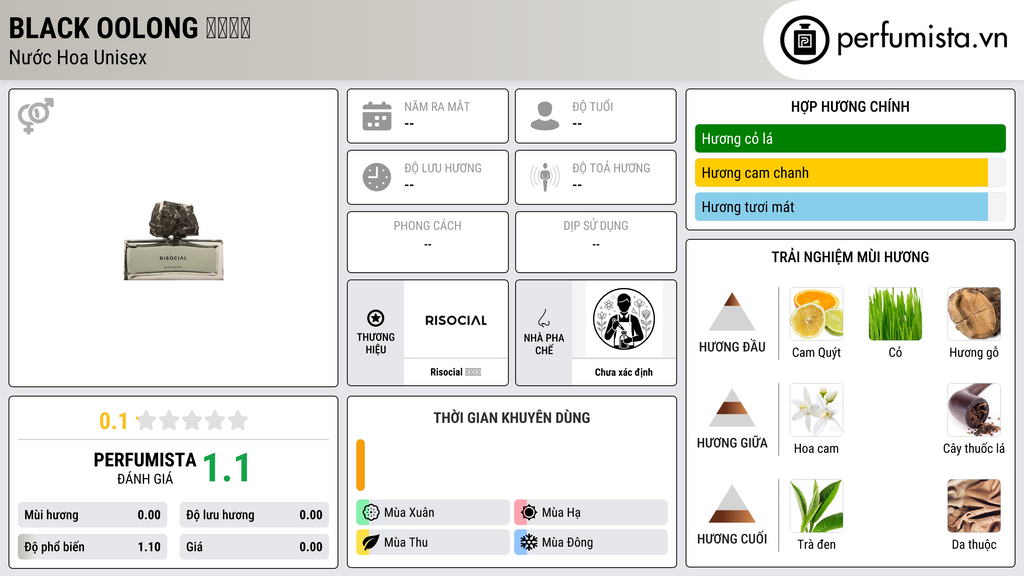Screen dimensions: 1024x576
Task: Click the Hương đầu pyramid icon
Action: point(732,312)
